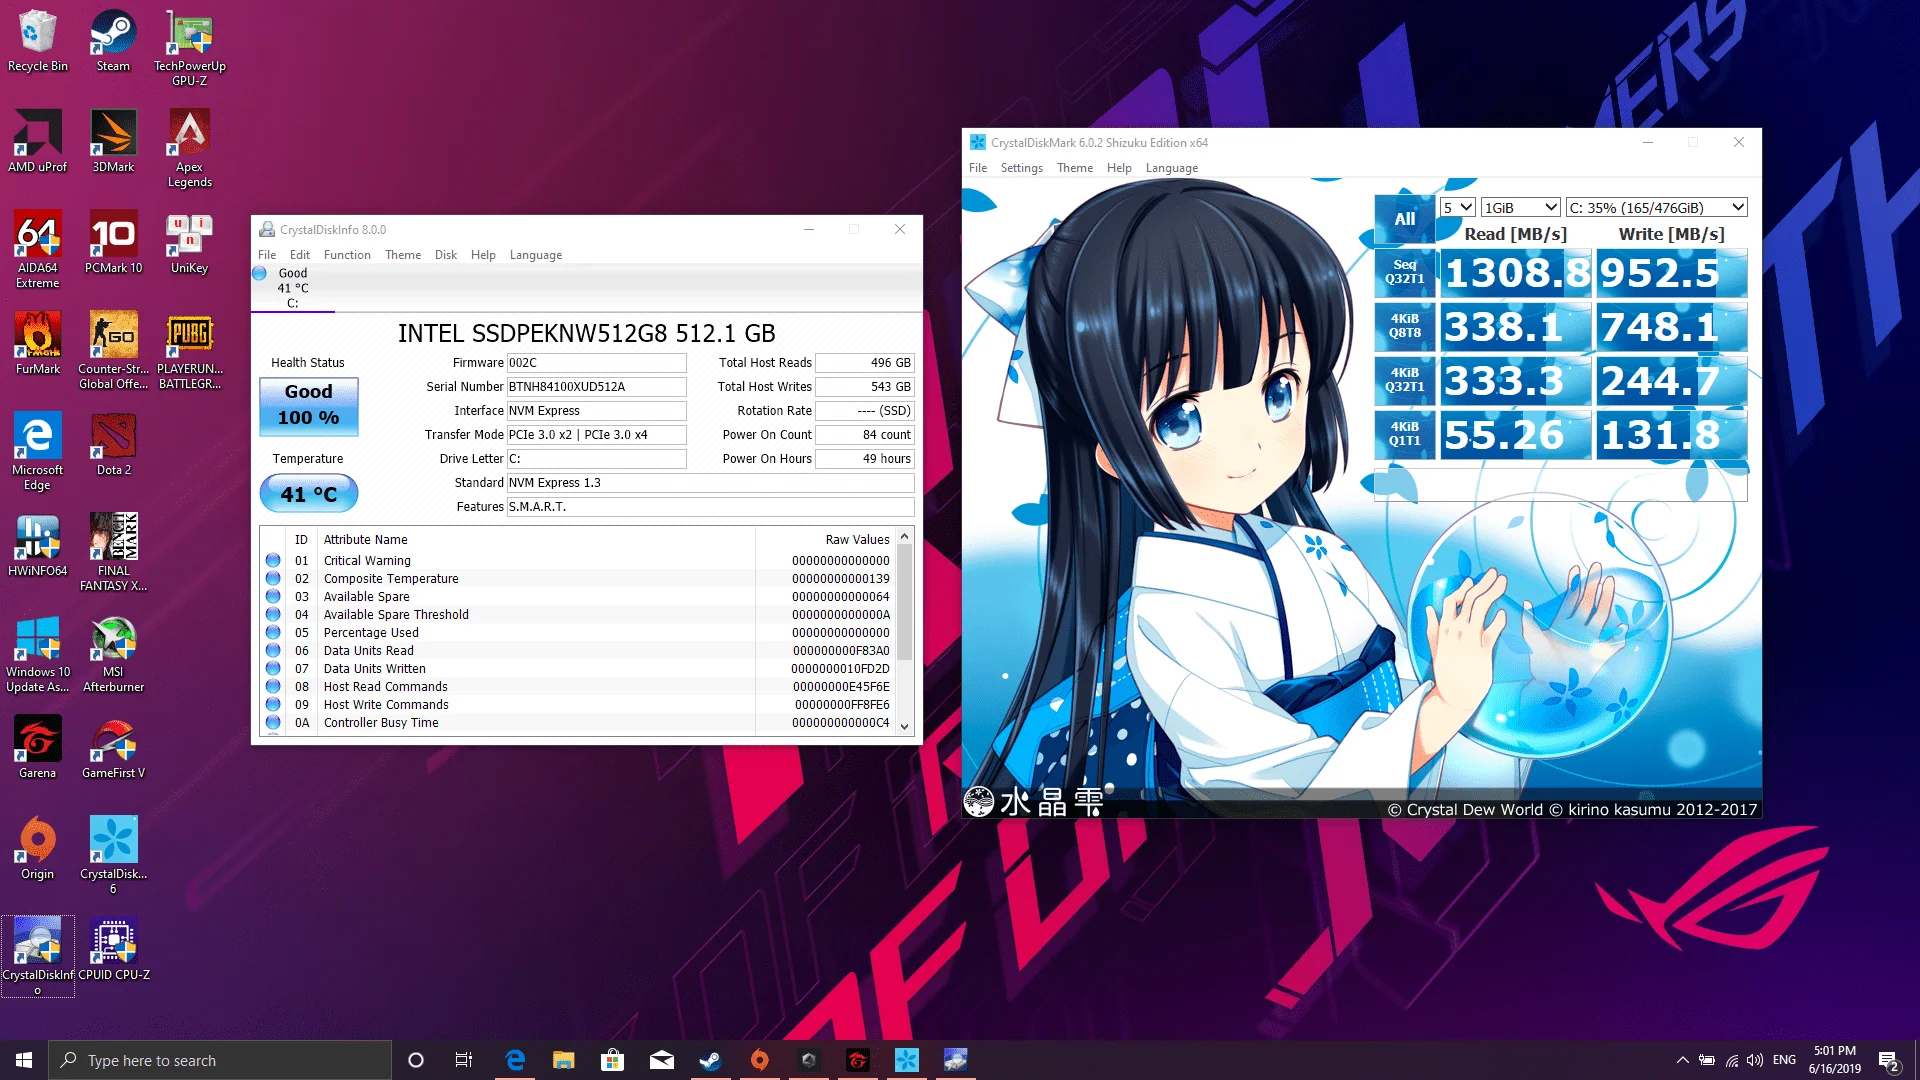Image resolution: width=1920 pixels, height=1080 pixels.
Task: Open test count dropdown showing 5
Action: [1457, 207]
